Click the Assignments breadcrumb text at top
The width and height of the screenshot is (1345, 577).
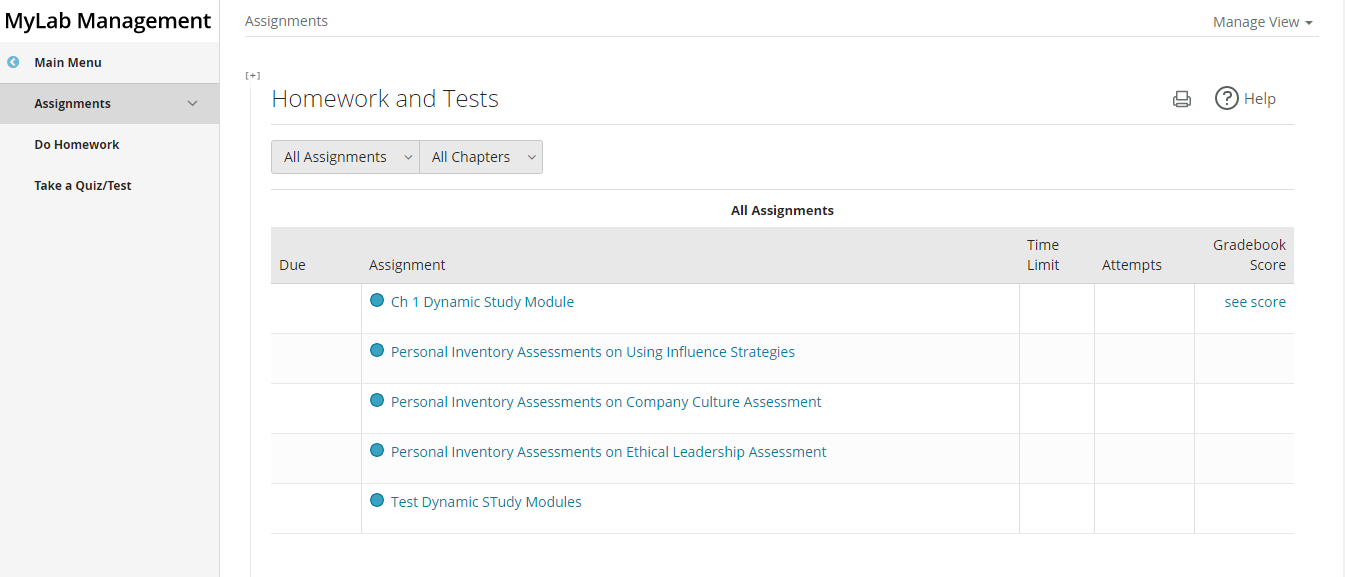pyautogui.click(x=286, y=21)
